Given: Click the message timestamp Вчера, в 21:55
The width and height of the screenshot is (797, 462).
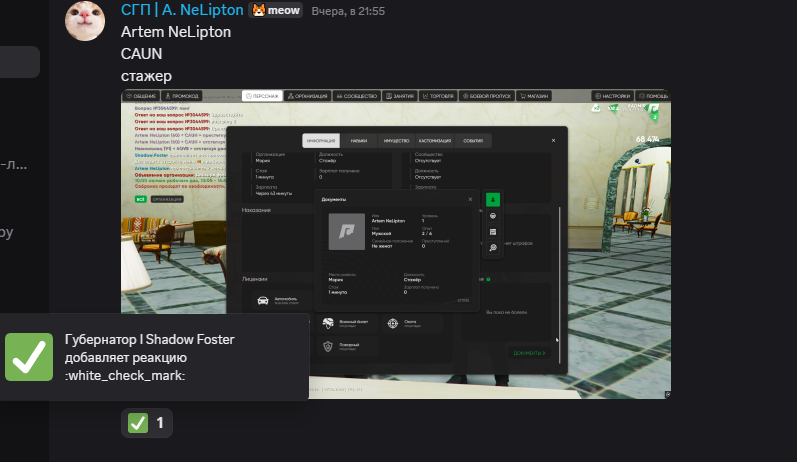Looking at the screenshot, I should pyautogui.click(x=348, y=11).
